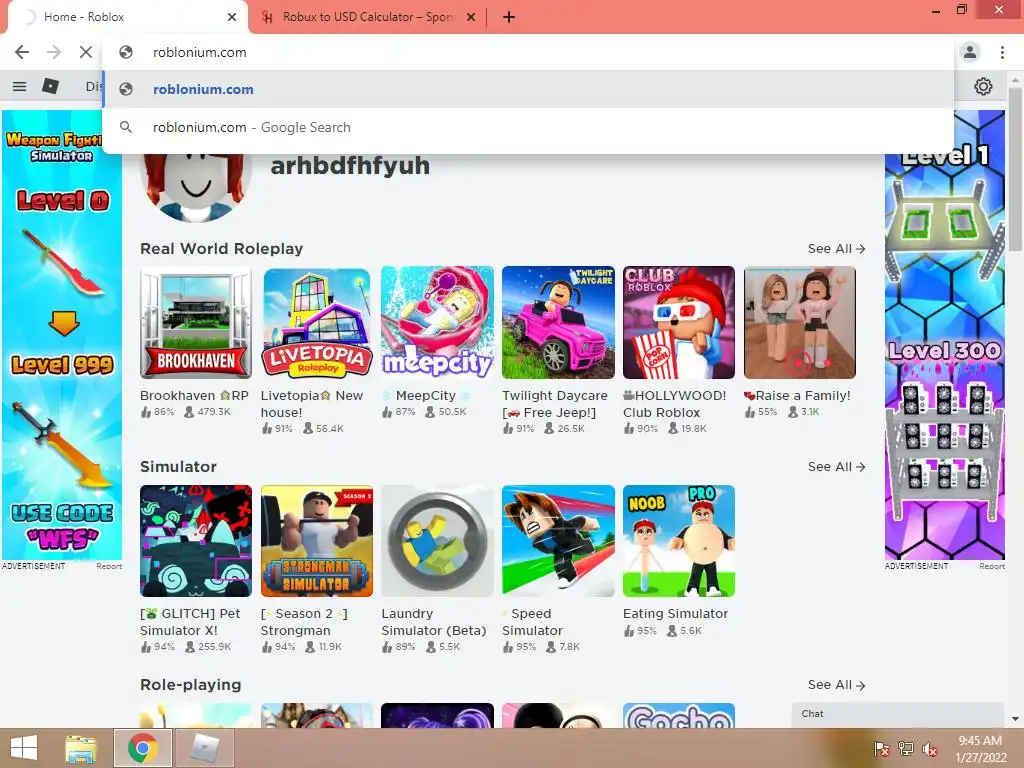Open Speed Simulator thumbnail
The width and height of the screenshot is (1024, 768).
[558, 541]
